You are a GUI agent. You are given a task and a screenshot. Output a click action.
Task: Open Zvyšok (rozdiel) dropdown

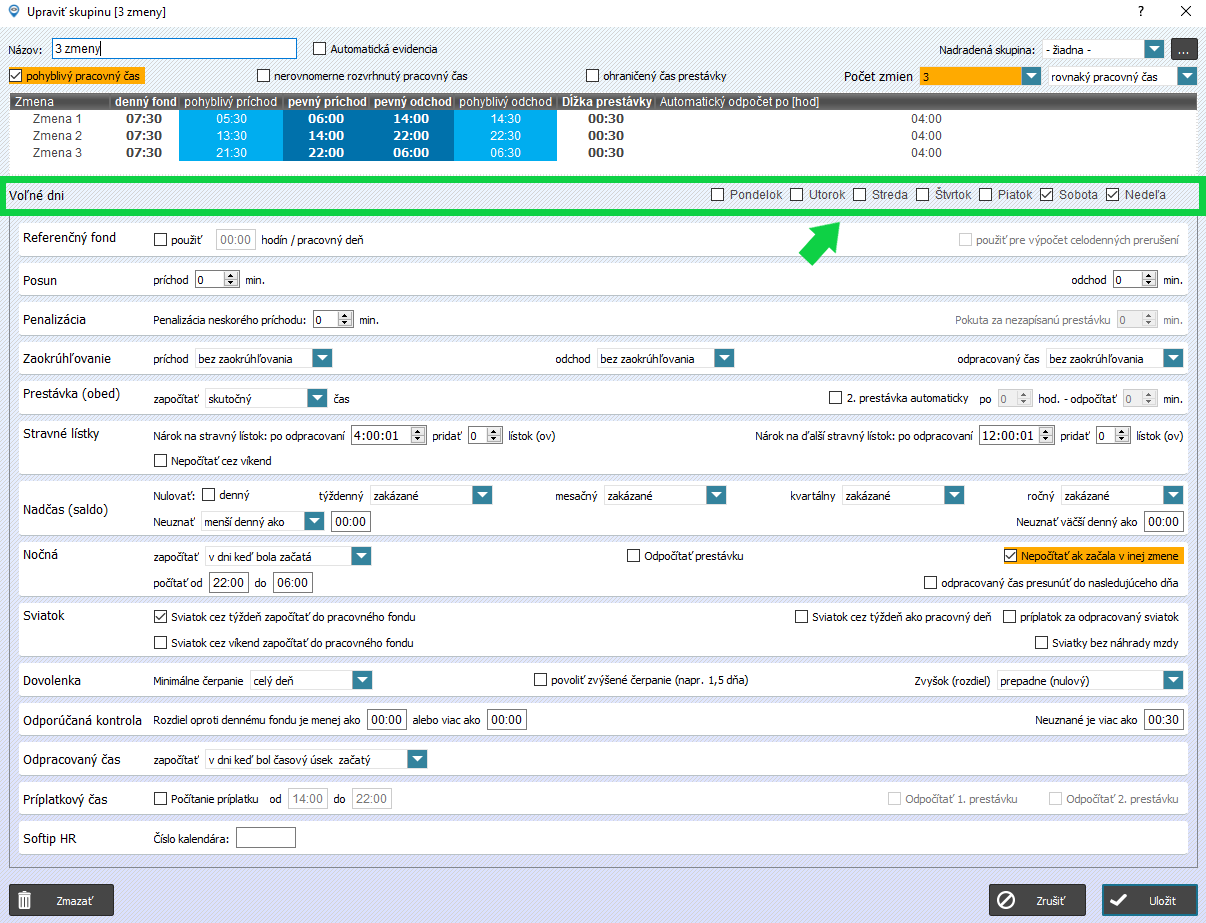[1174, 680]
